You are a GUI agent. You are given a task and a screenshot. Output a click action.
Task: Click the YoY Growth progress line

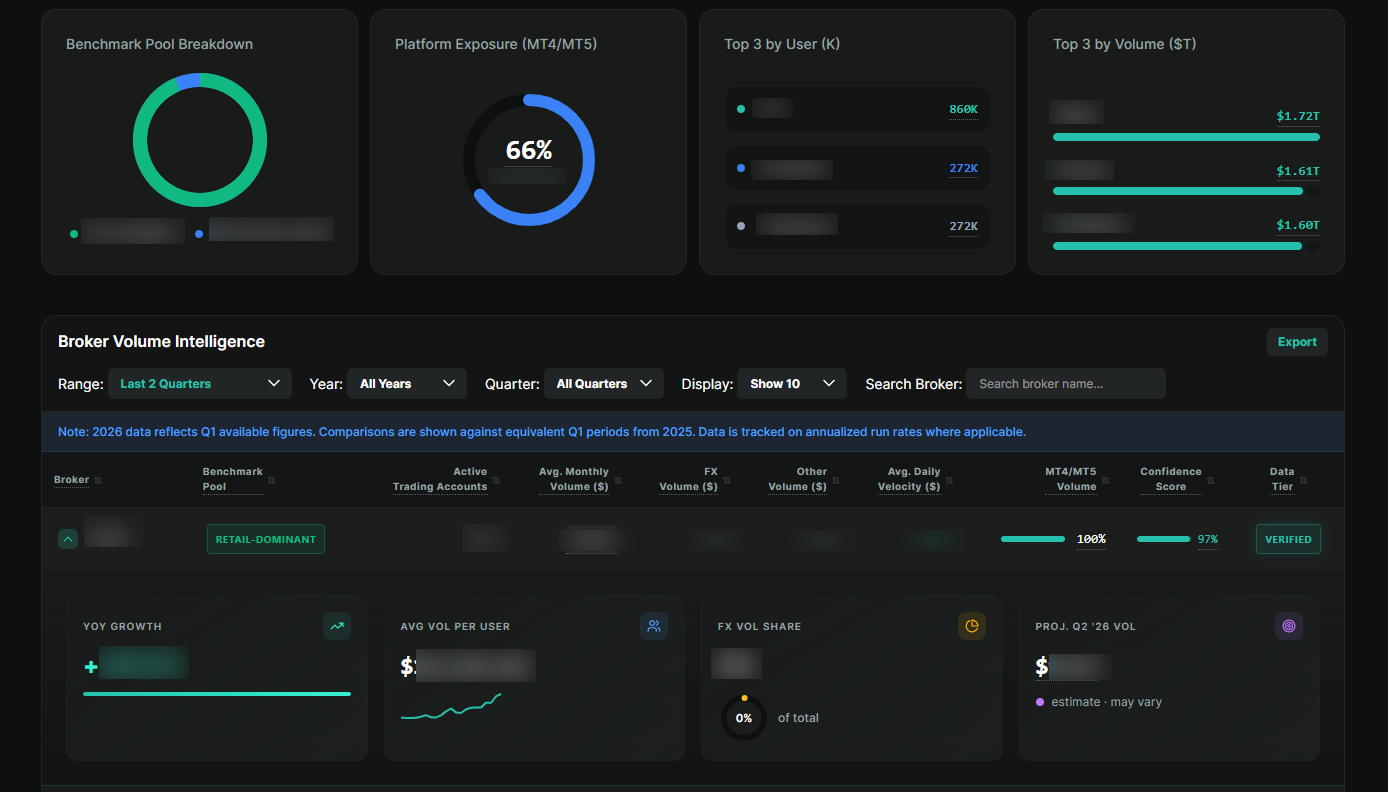(217, 693)
